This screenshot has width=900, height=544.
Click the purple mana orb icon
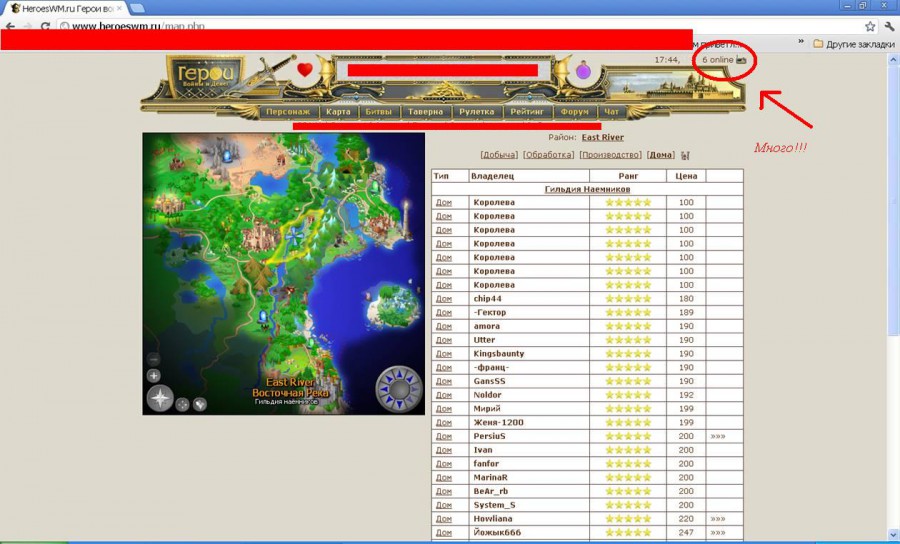tap(583, 71)
